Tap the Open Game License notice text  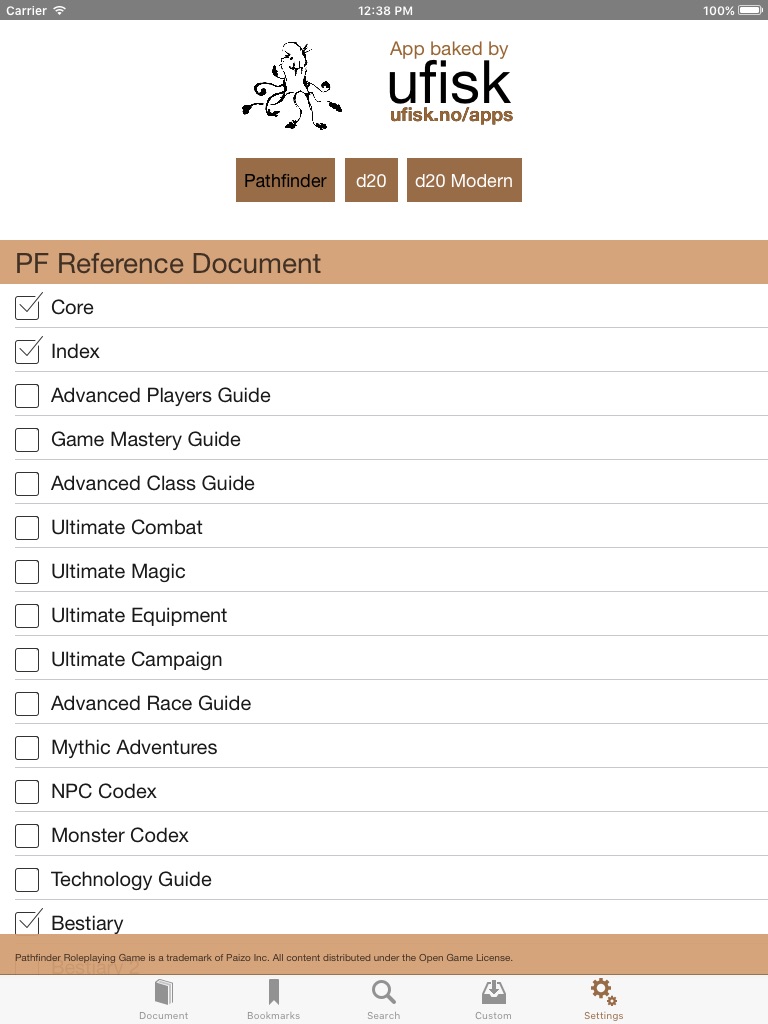tap(264, 957)
